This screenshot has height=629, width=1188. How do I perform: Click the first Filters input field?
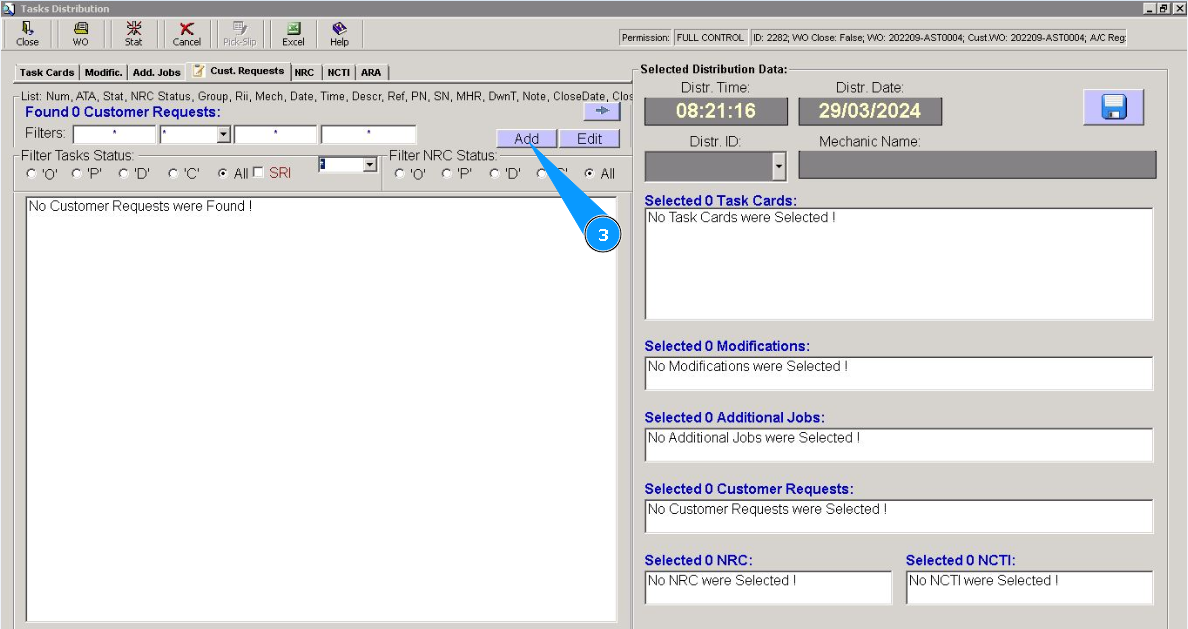pyautogui.click(x=114, y=134)
